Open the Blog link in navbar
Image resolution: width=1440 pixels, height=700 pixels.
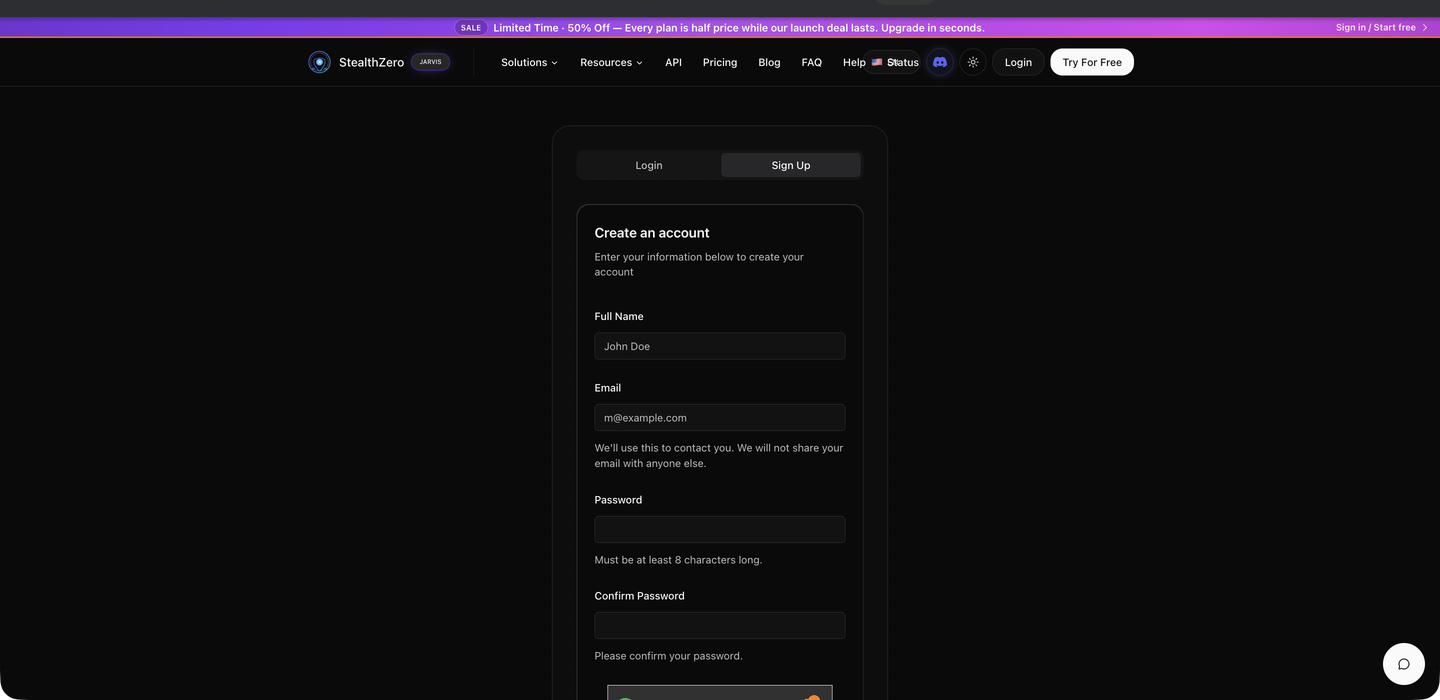click(x=769, y=62)
